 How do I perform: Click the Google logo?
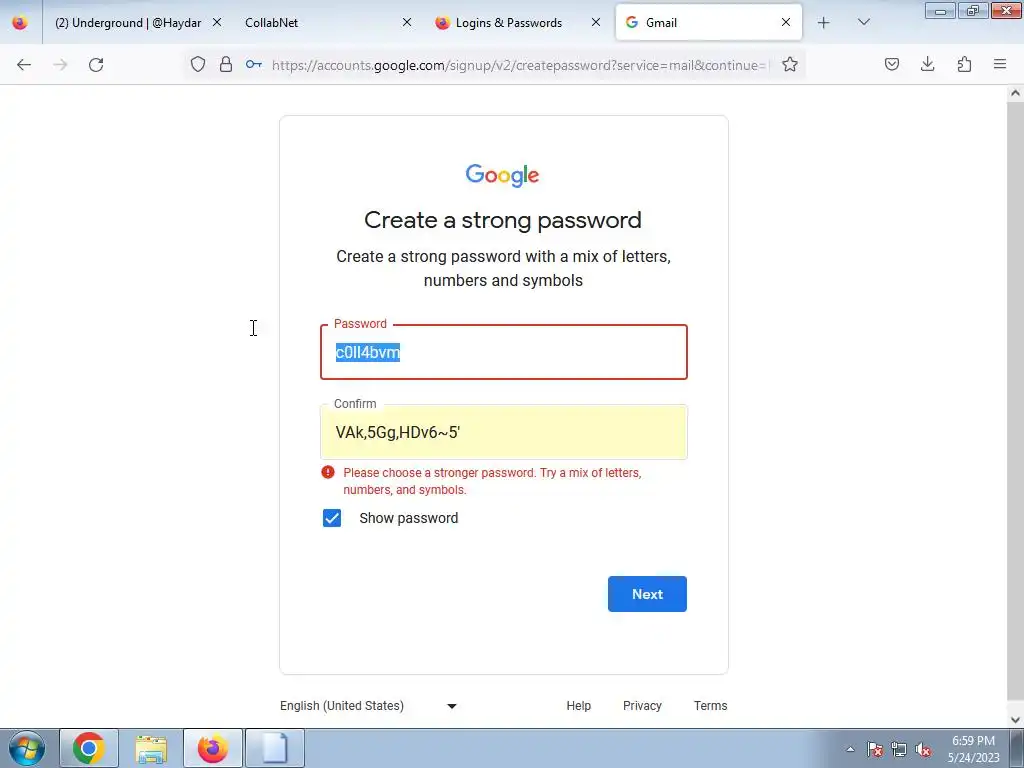click(x=502, y=175)
